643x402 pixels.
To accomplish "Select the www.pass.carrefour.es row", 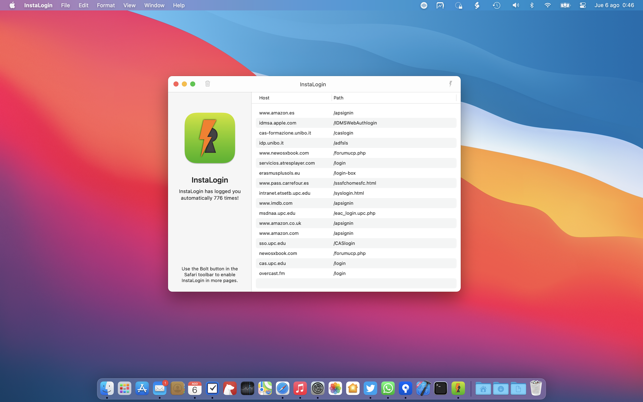I will [x=356, y=183].
